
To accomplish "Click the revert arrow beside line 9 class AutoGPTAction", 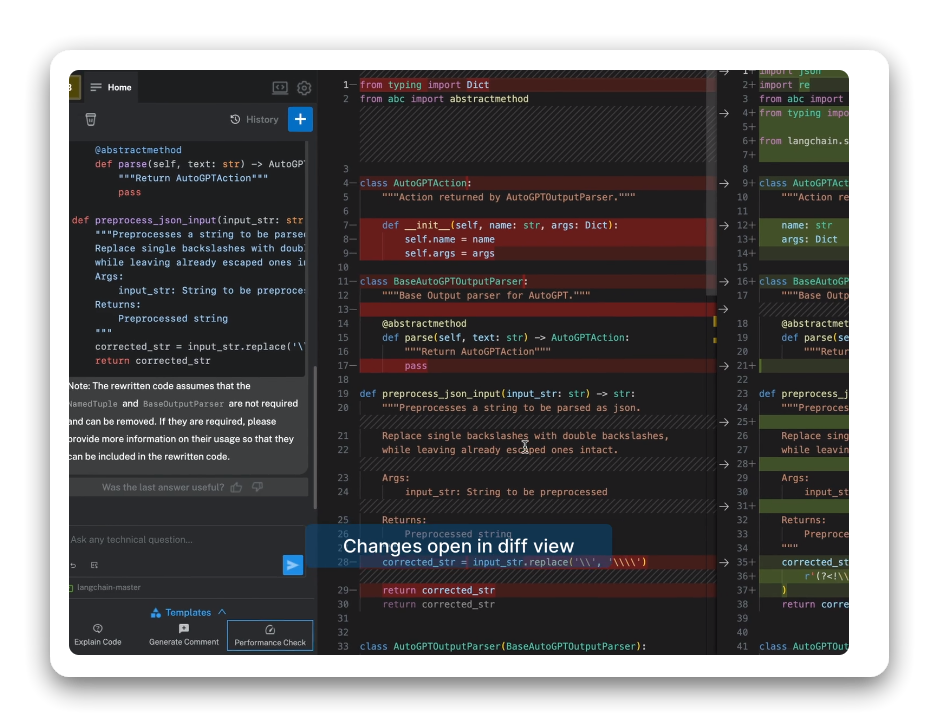I will coord(724,183).
